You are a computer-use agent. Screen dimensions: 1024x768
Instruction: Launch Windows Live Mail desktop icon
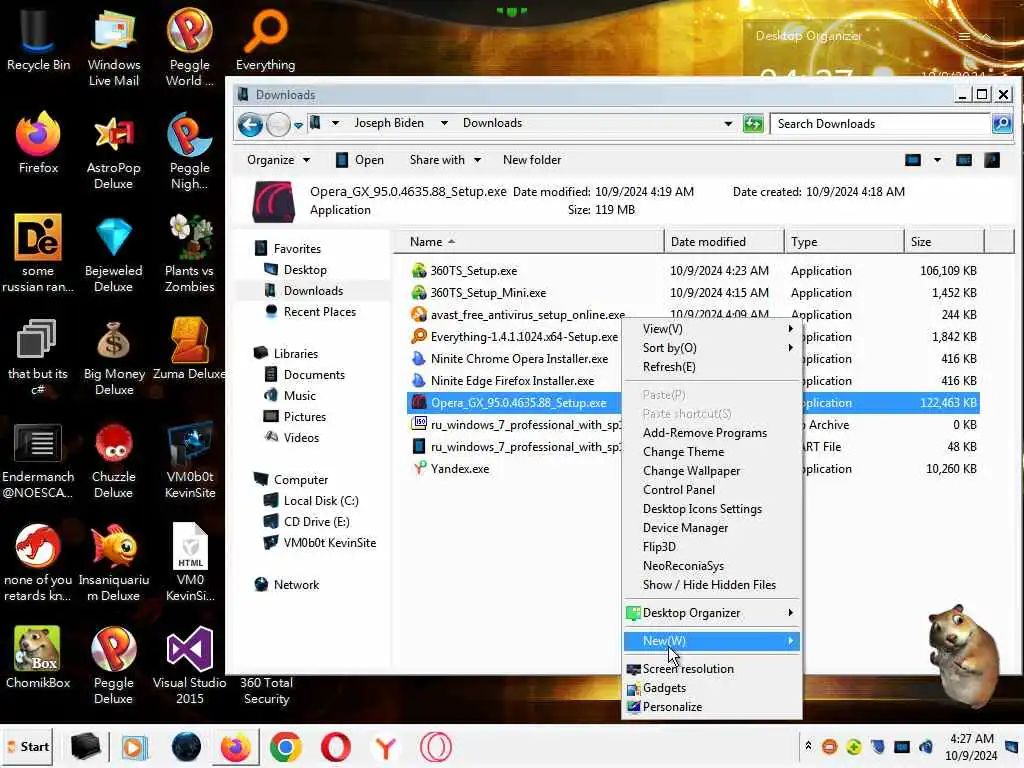[x=114, y=49]
